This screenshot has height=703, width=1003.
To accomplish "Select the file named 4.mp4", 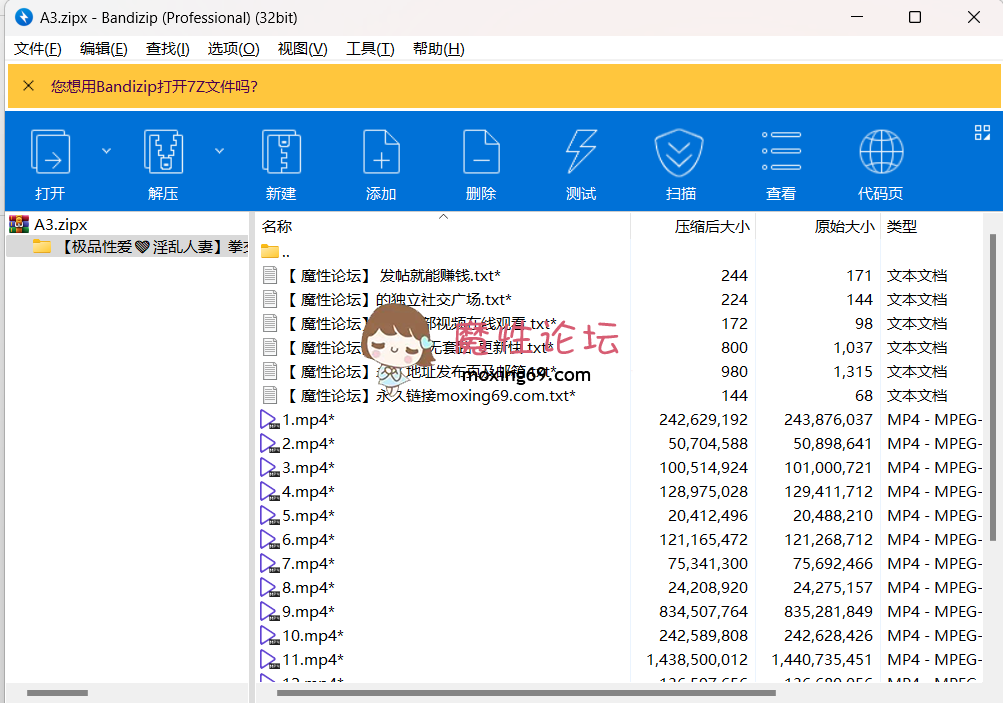I will point(308,491).
